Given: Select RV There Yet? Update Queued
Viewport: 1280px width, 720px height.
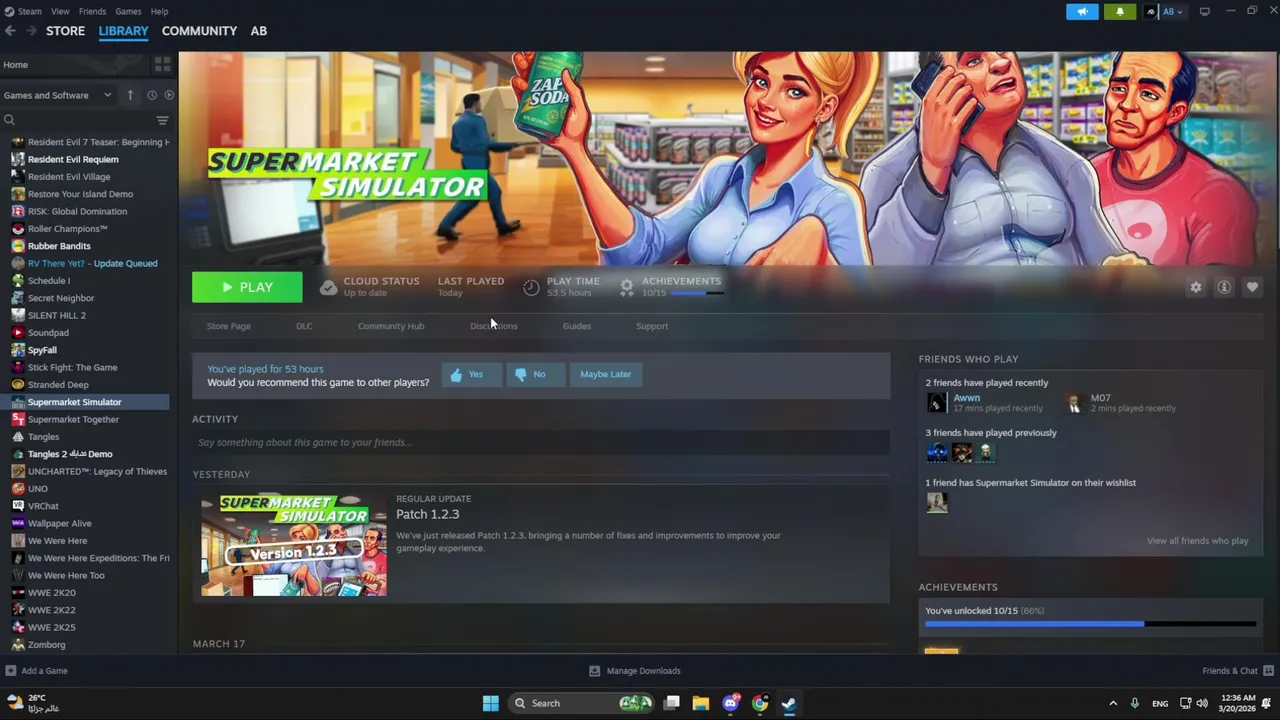Looking at the screenshot, I should click(x=92, y=263).
